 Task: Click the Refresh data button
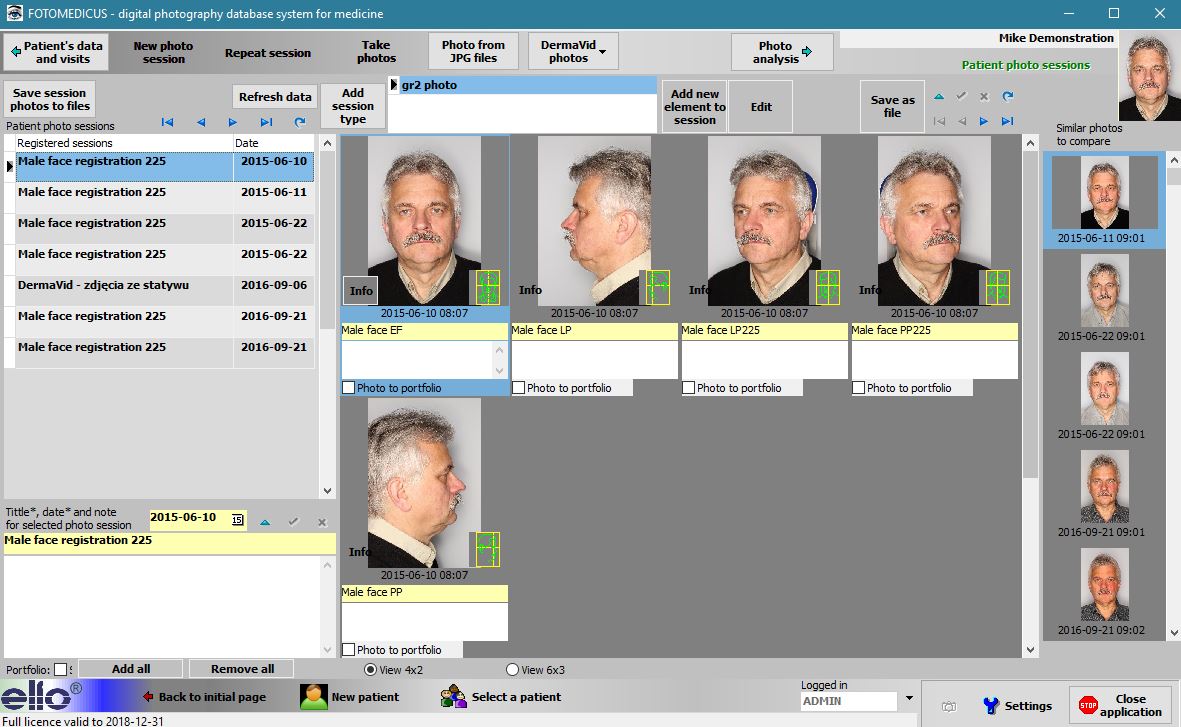pyautogui.click(x=275, y=97)
